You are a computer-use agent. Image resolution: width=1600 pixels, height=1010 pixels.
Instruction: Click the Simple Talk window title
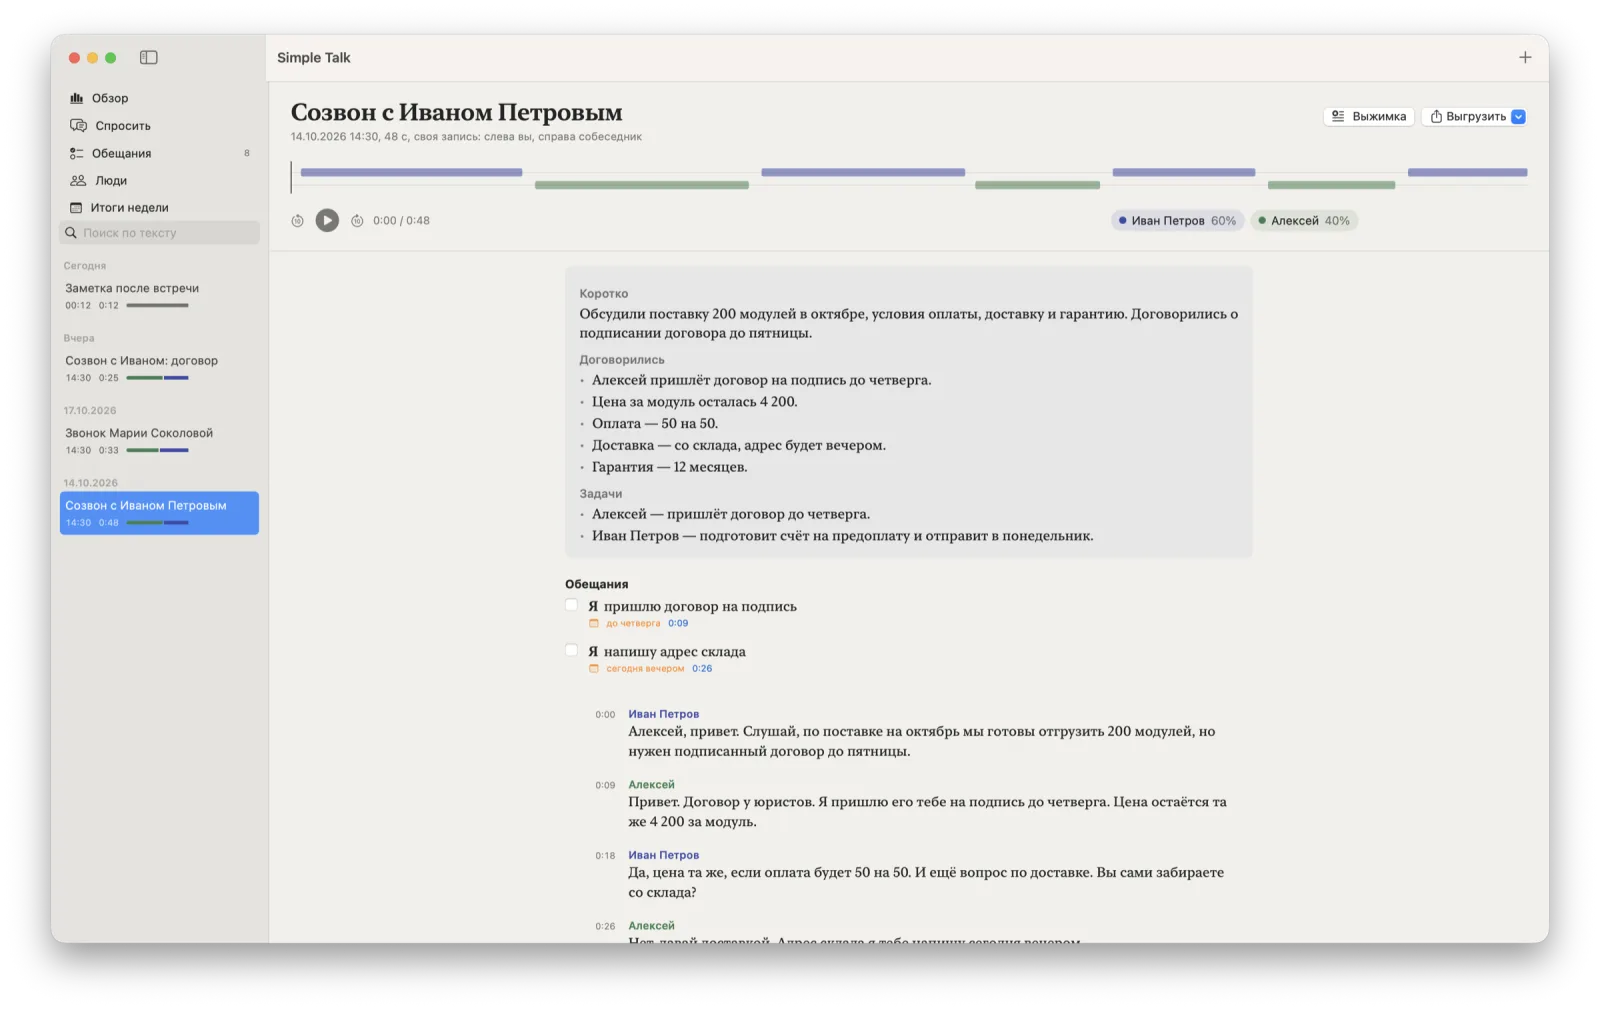pyautogui.click(x=314, y=57)
